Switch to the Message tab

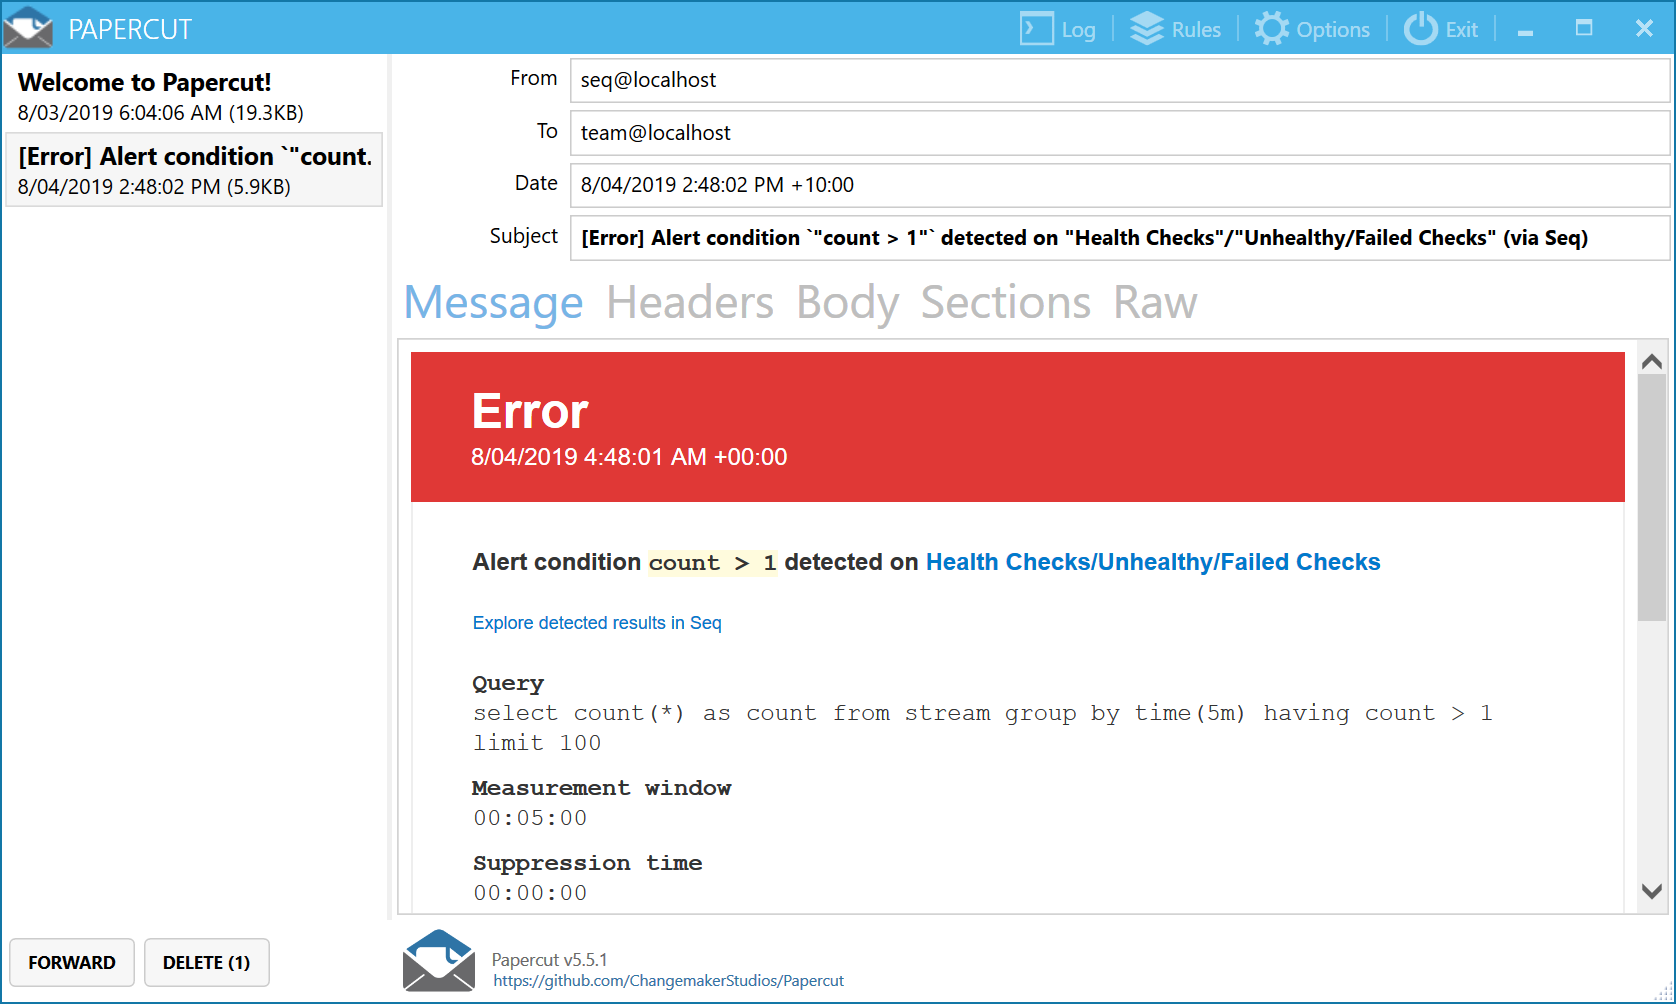pyautogui.click(x=493, y=302)
